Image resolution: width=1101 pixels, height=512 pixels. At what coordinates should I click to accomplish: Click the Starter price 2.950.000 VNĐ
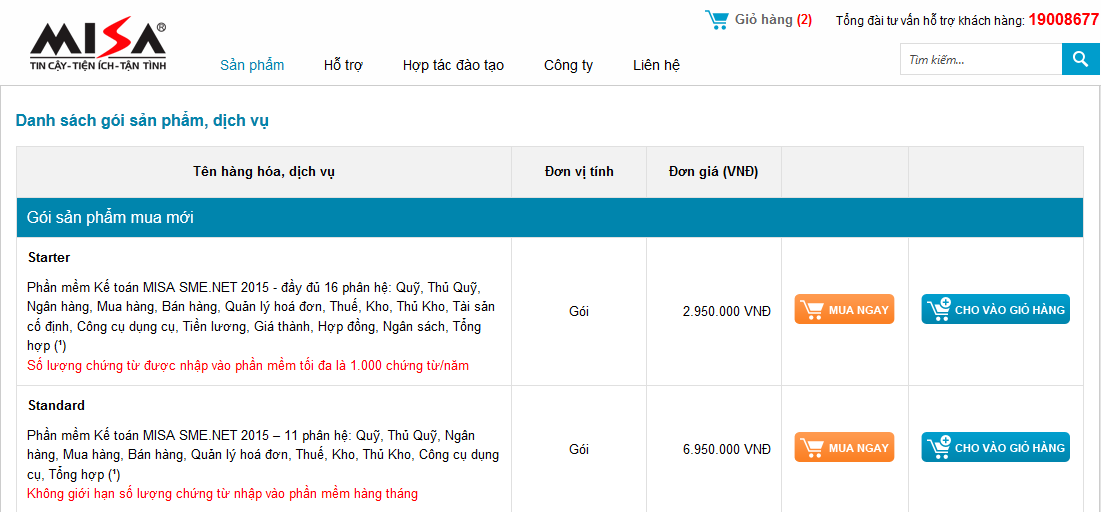click(727, 311)
